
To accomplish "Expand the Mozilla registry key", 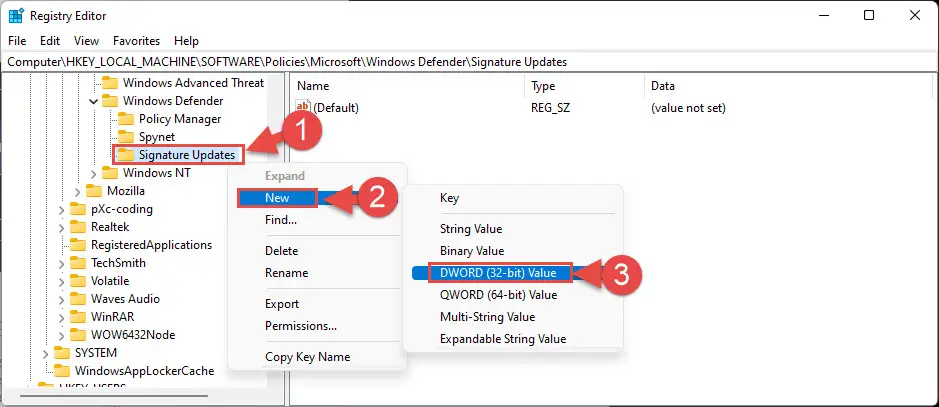I will point(78,191).
